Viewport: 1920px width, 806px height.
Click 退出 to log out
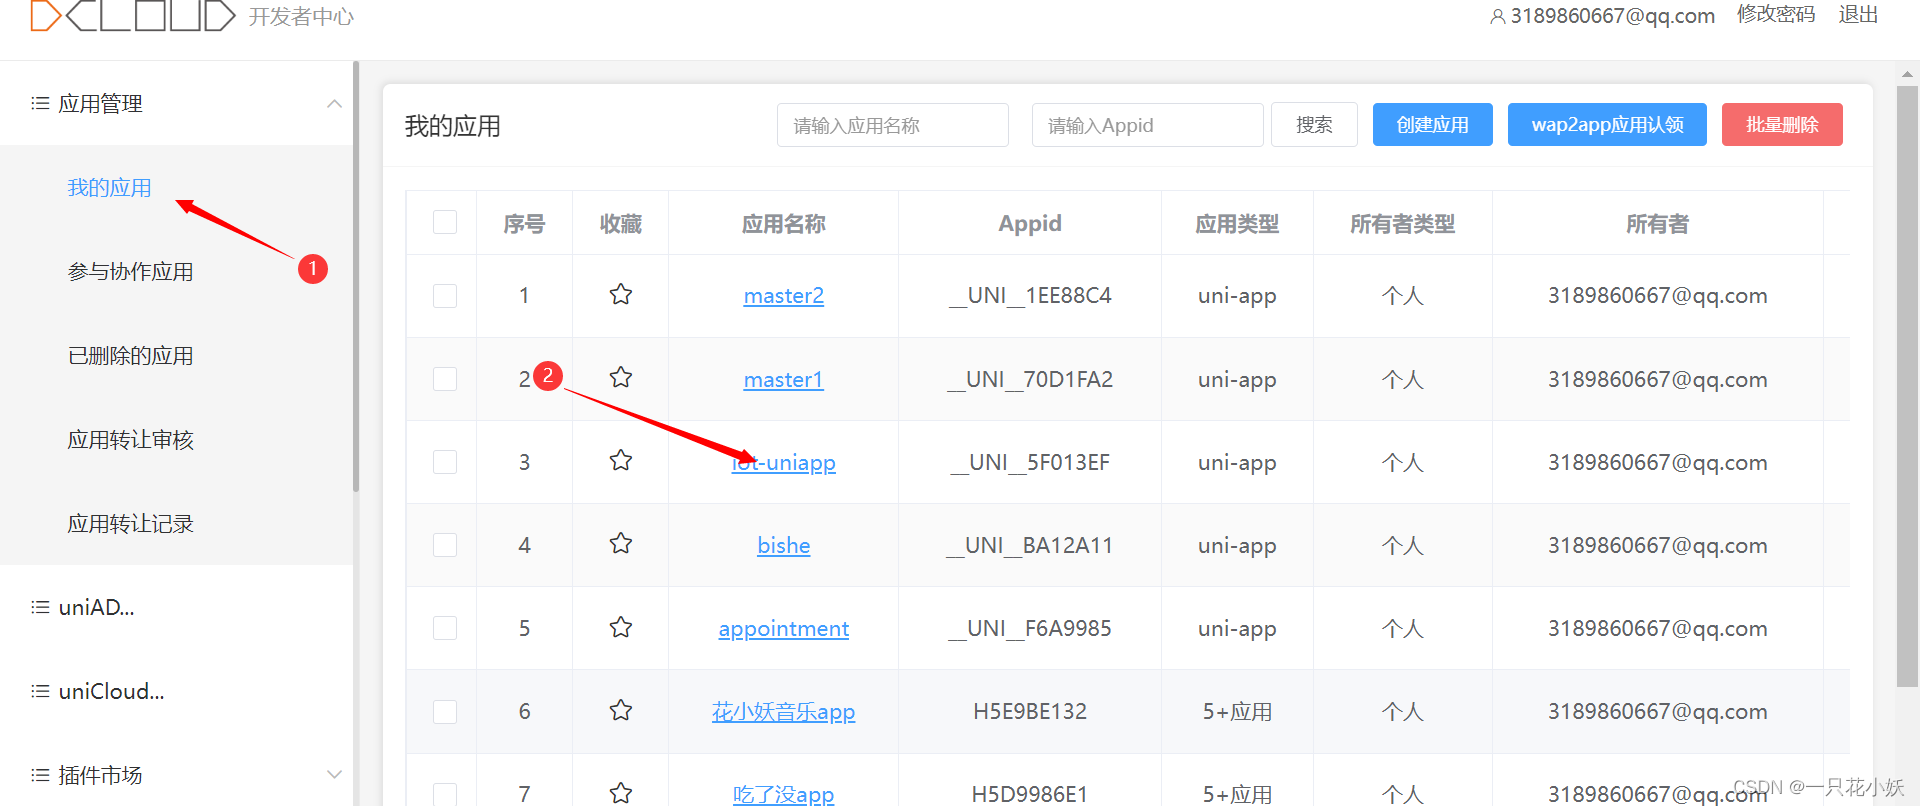pyautogui.click(x=1858, y=15)
